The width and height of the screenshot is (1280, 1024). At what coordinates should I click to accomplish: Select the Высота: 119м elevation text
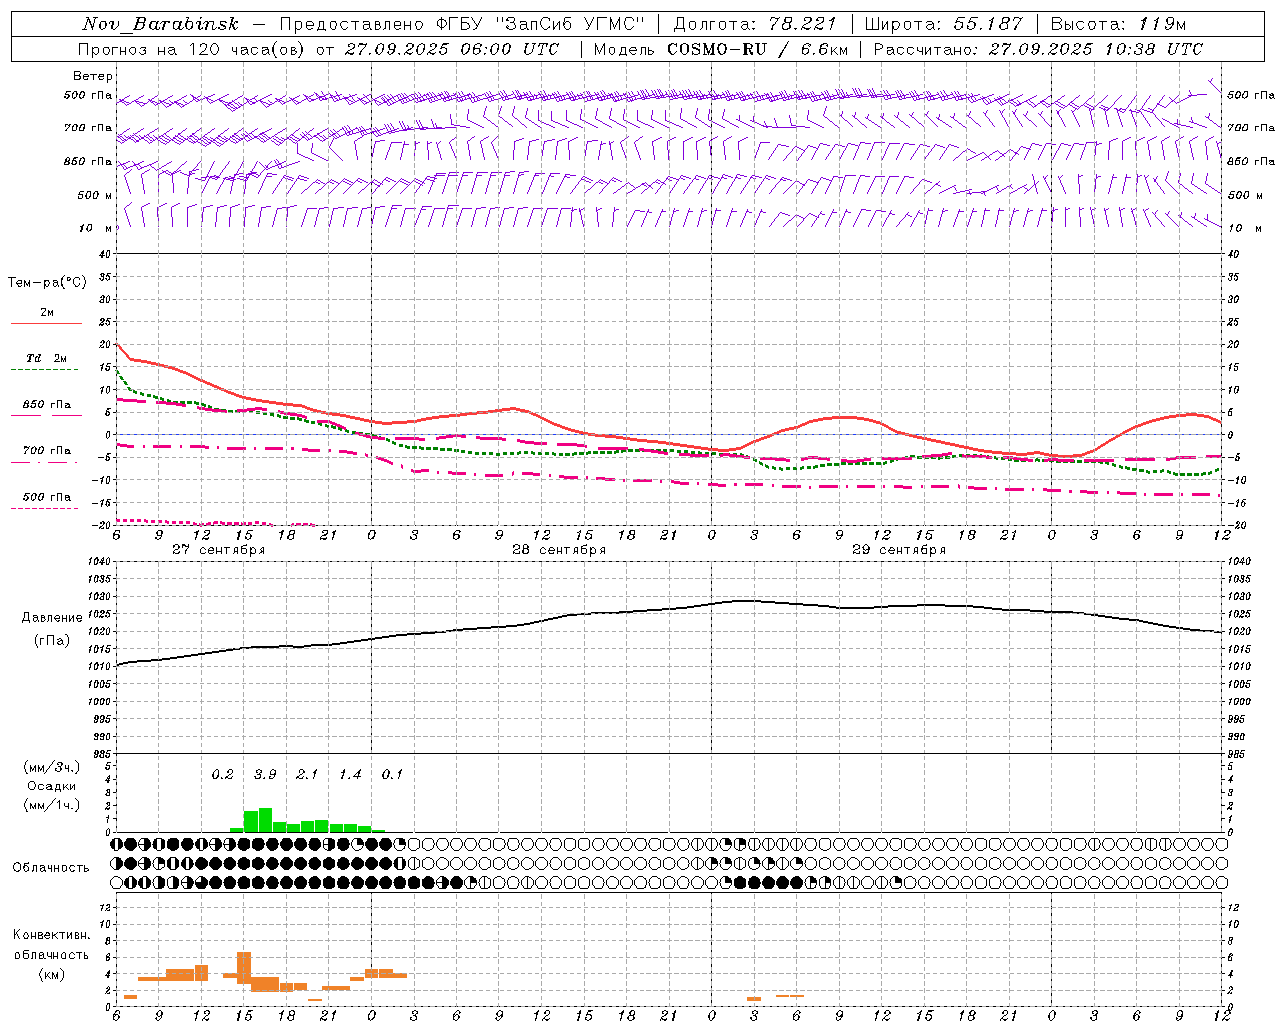click(x=1118, y=24)
